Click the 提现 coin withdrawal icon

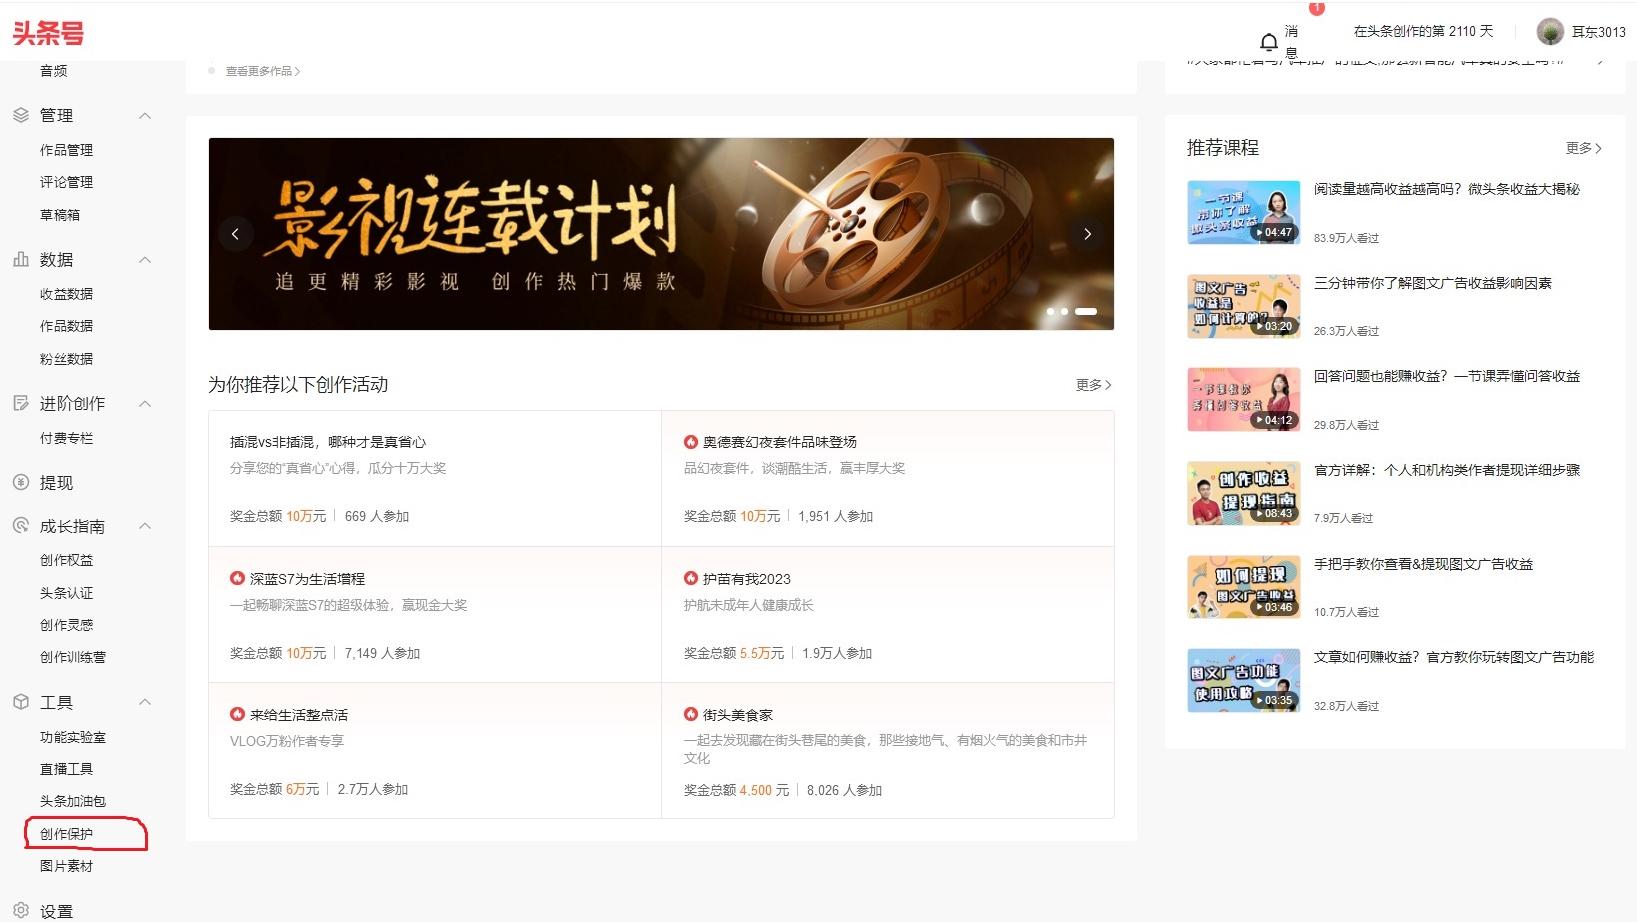19,482
